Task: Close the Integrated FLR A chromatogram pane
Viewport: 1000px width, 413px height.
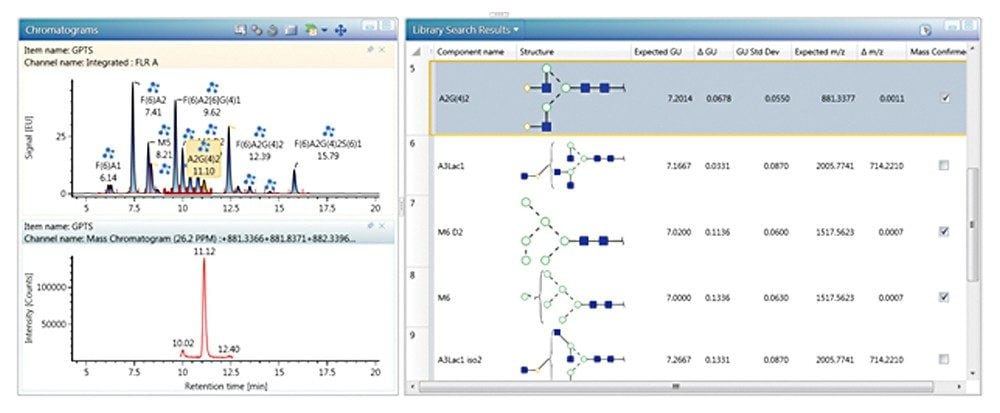Action: coord(382,49)
